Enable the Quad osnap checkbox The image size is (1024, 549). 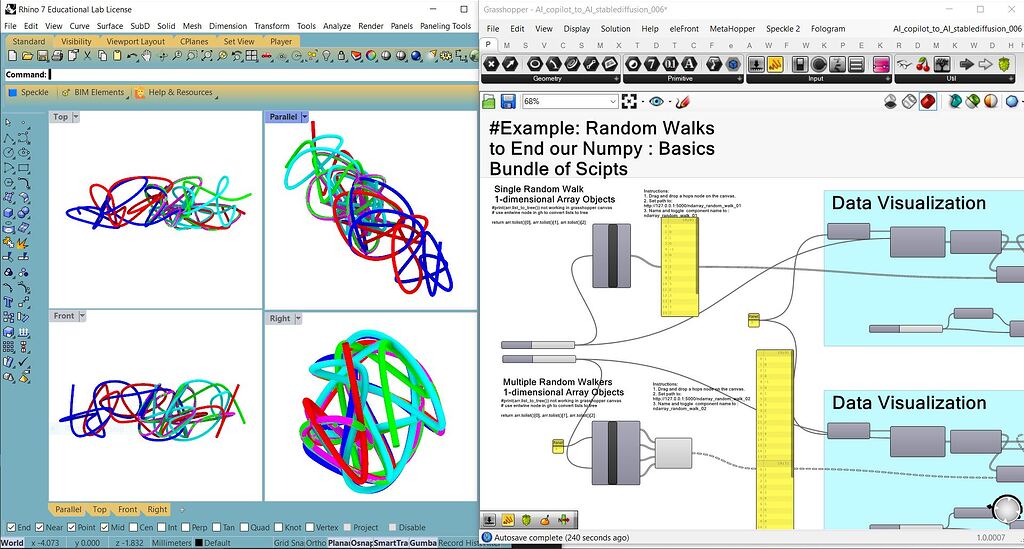tap(244, 527)
